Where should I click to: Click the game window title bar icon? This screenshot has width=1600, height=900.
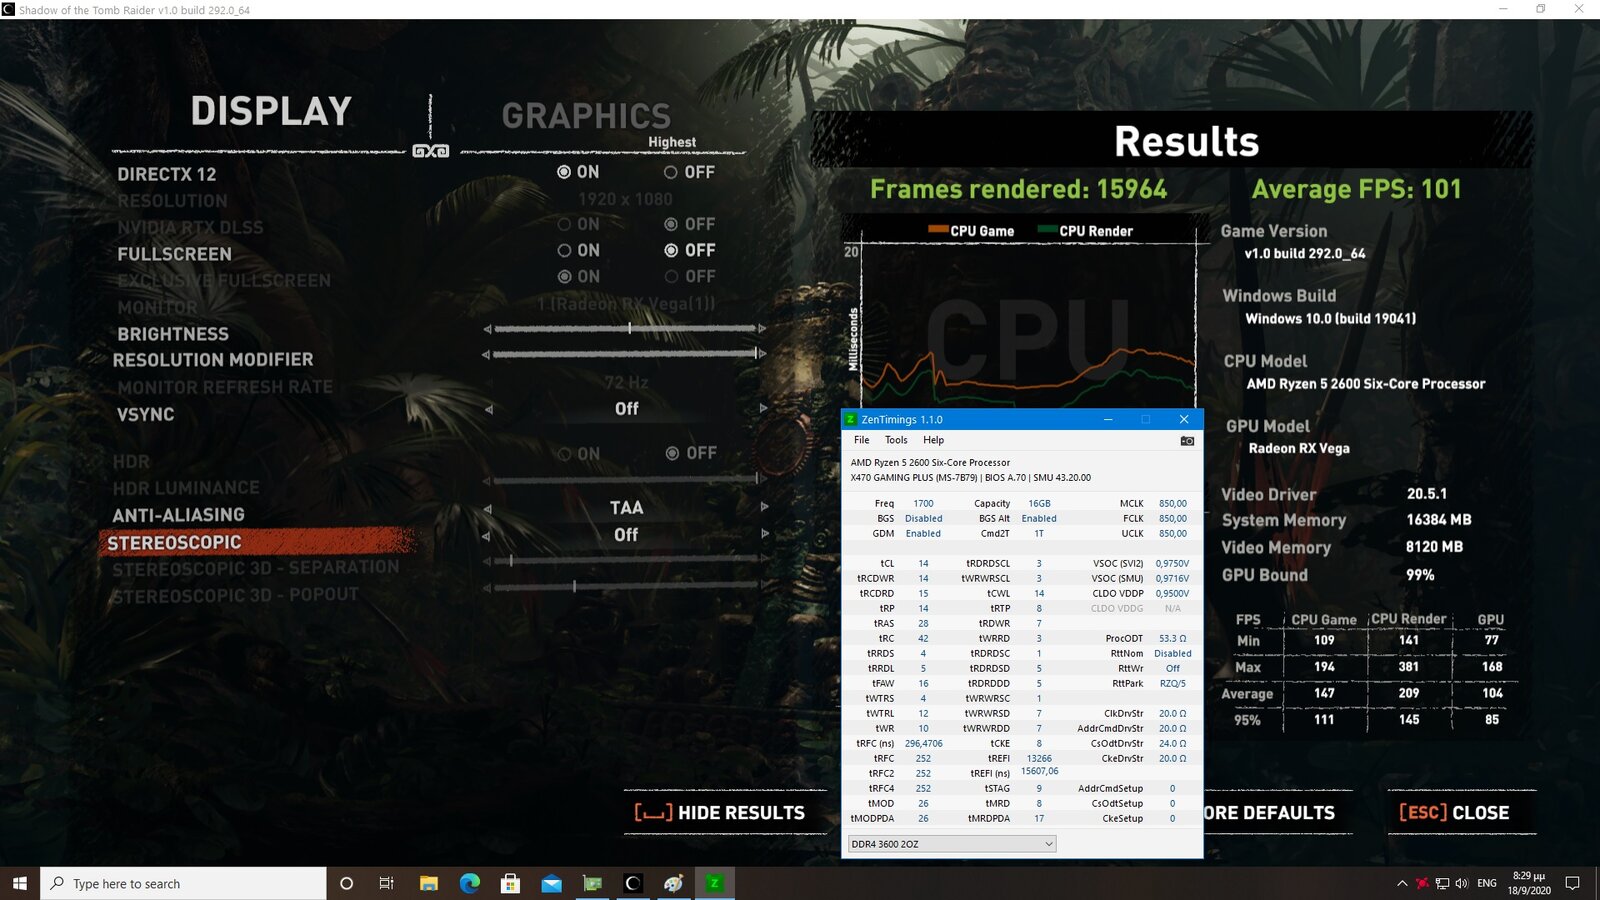coord(8,9)
